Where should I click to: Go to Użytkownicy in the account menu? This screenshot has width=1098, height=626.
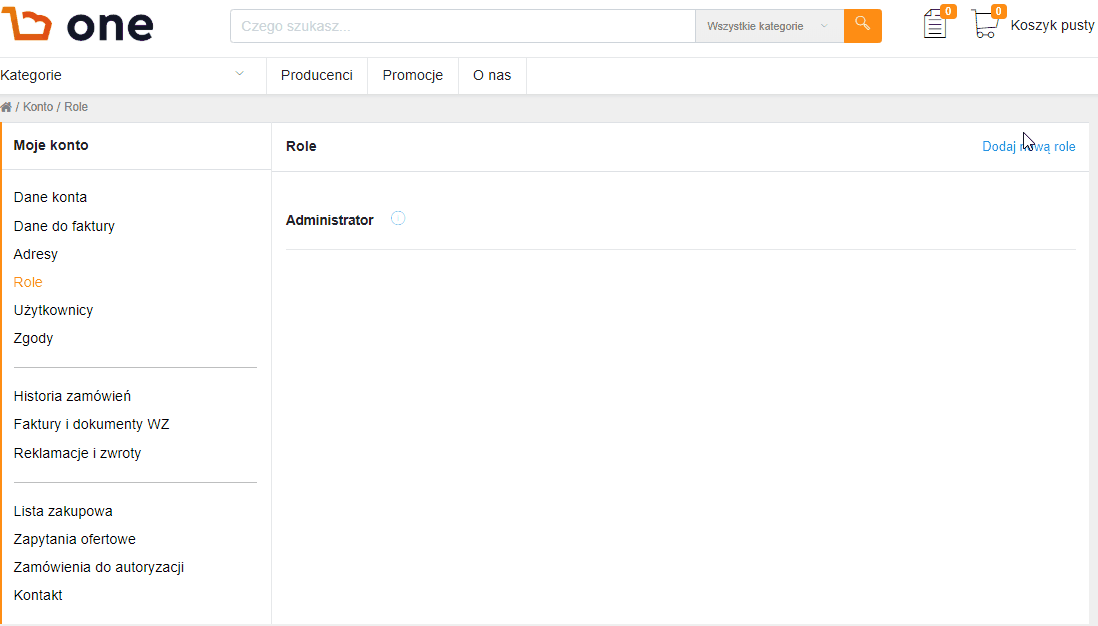pos(53,310)
